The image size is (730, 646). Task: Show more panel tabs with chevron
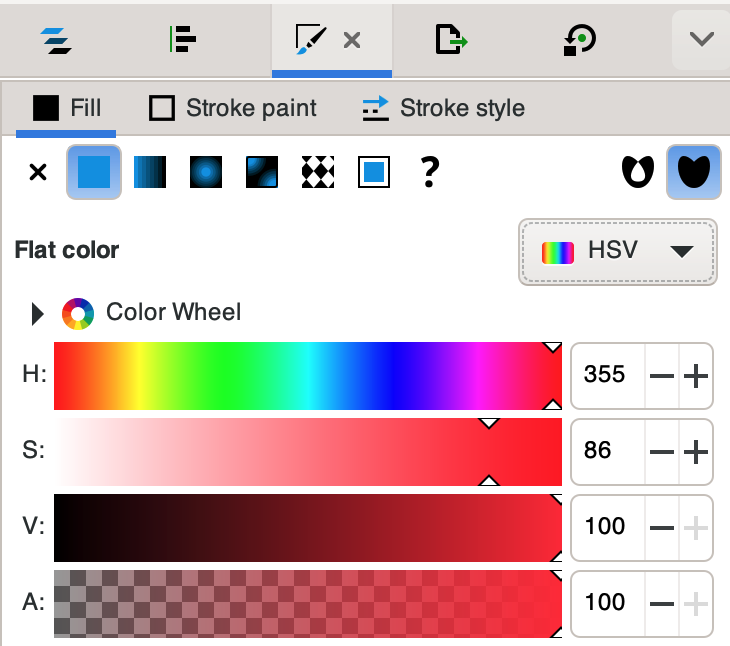pos(702,40)
